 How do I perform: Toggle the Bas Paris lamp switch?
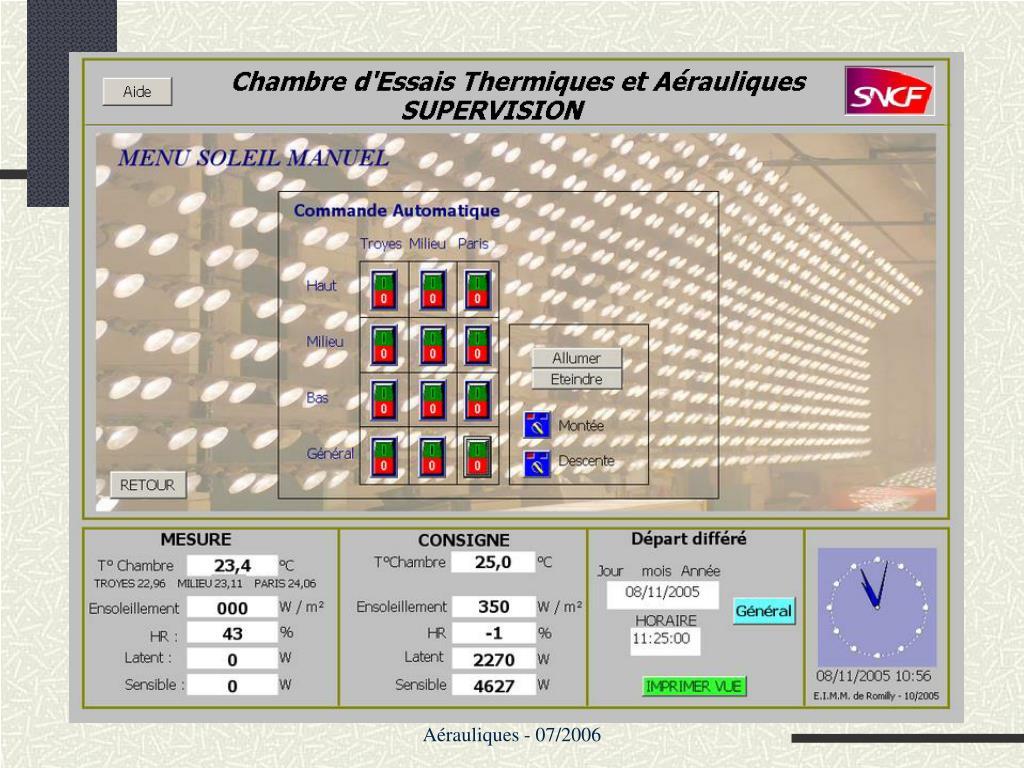[x=477, y=400]
